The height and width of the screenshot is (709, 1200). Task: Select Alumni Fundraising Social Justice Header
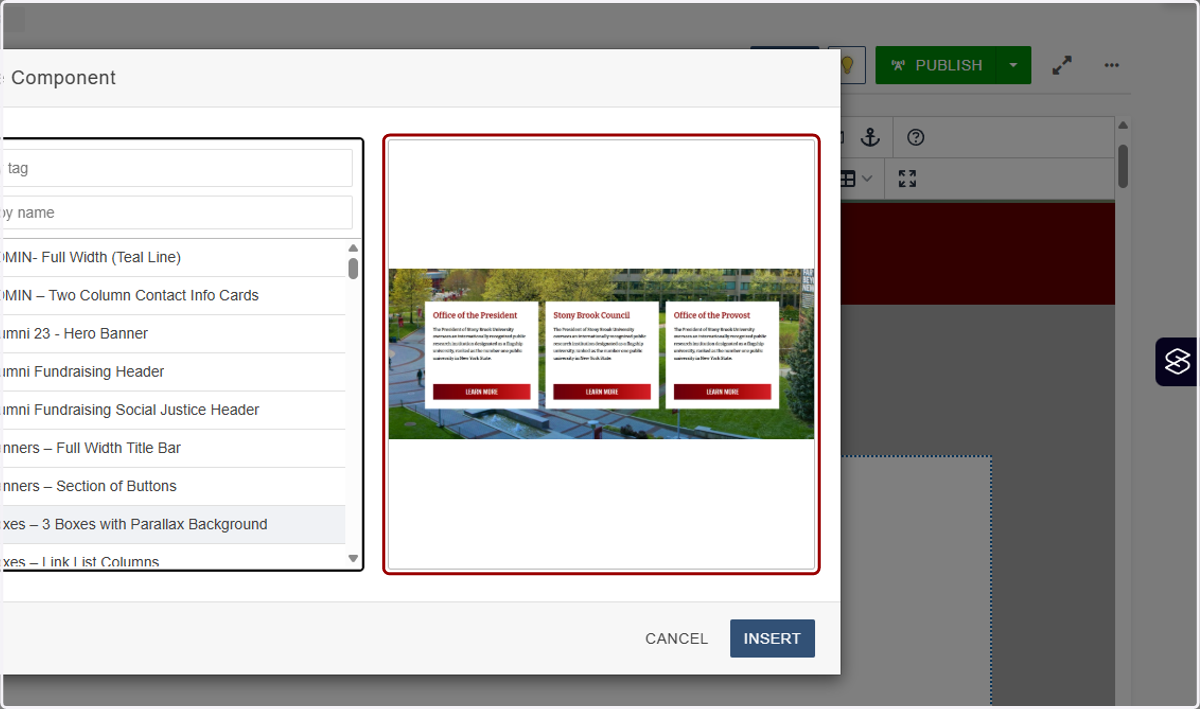(172, 409)
